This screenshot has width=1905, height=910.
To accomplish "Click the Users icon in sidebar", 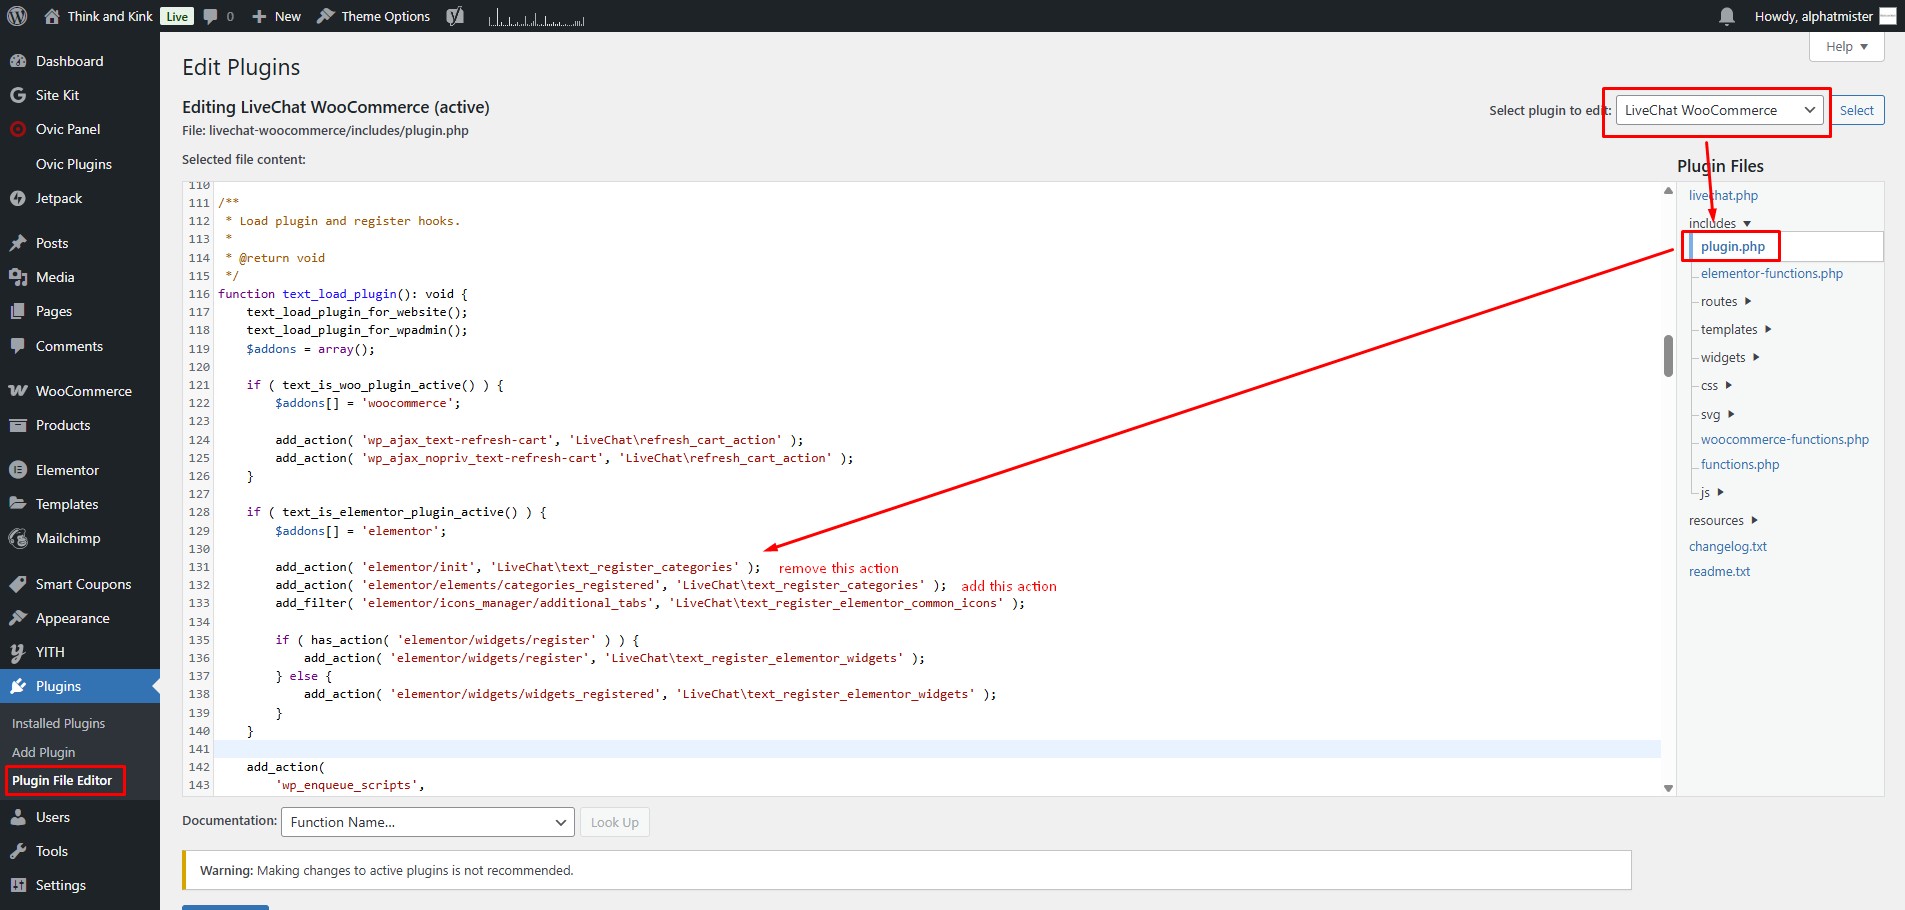I will tap(17, 817).
